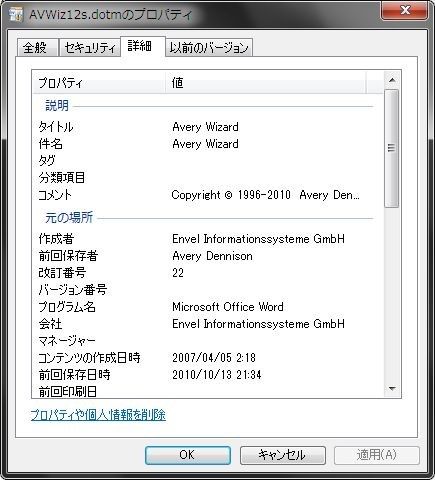Select the 件名 property label
This screenshot has width=435, height=480.
50,144
